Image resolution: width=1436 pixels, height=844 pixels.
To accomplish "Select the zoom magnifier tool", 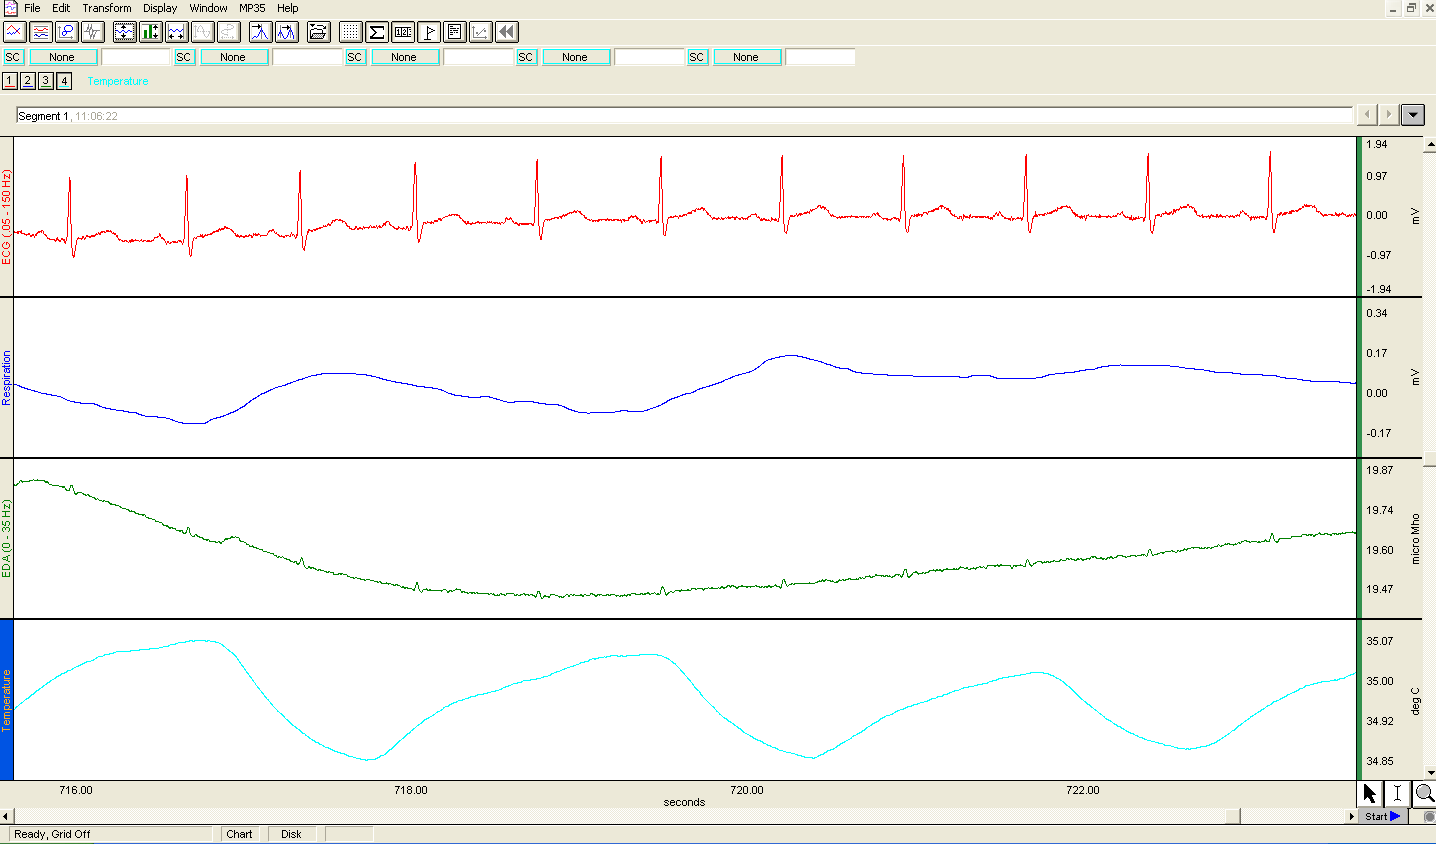I will coord(1424,794).
